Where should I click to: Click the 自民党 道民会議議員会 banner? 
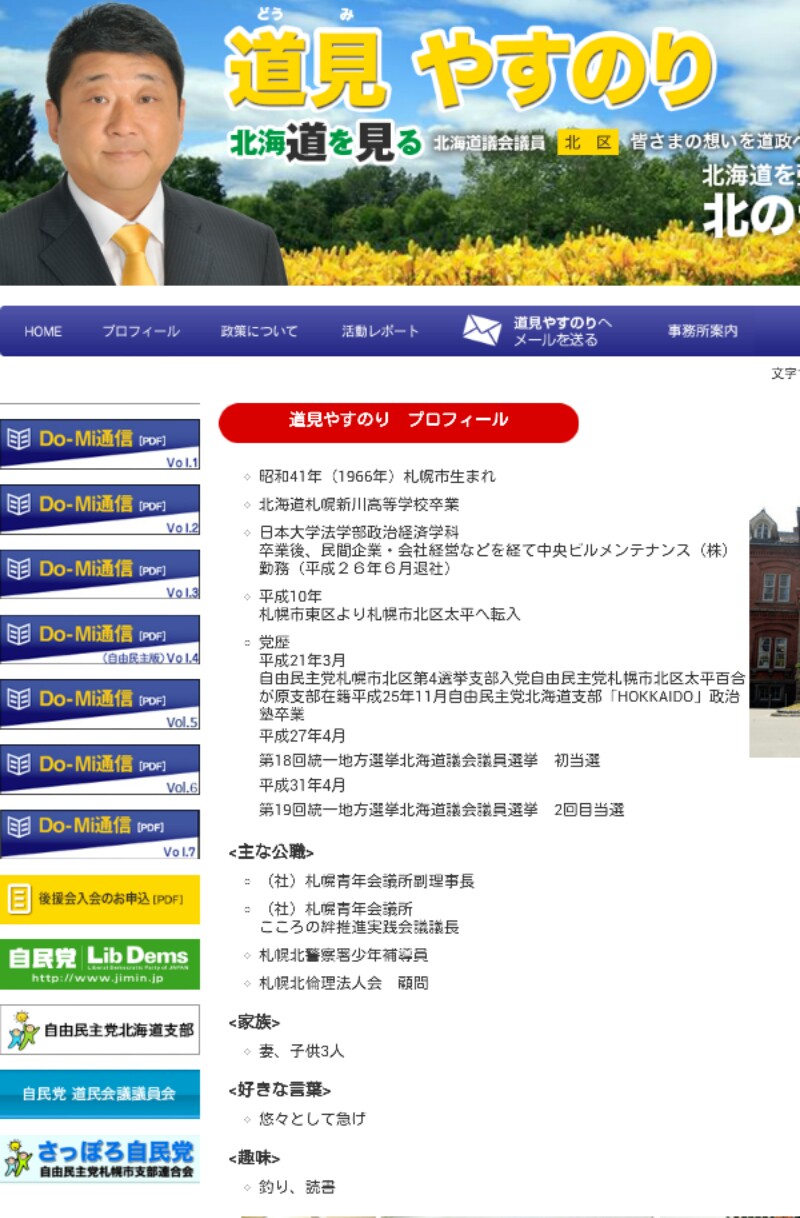coord(100,1094)
